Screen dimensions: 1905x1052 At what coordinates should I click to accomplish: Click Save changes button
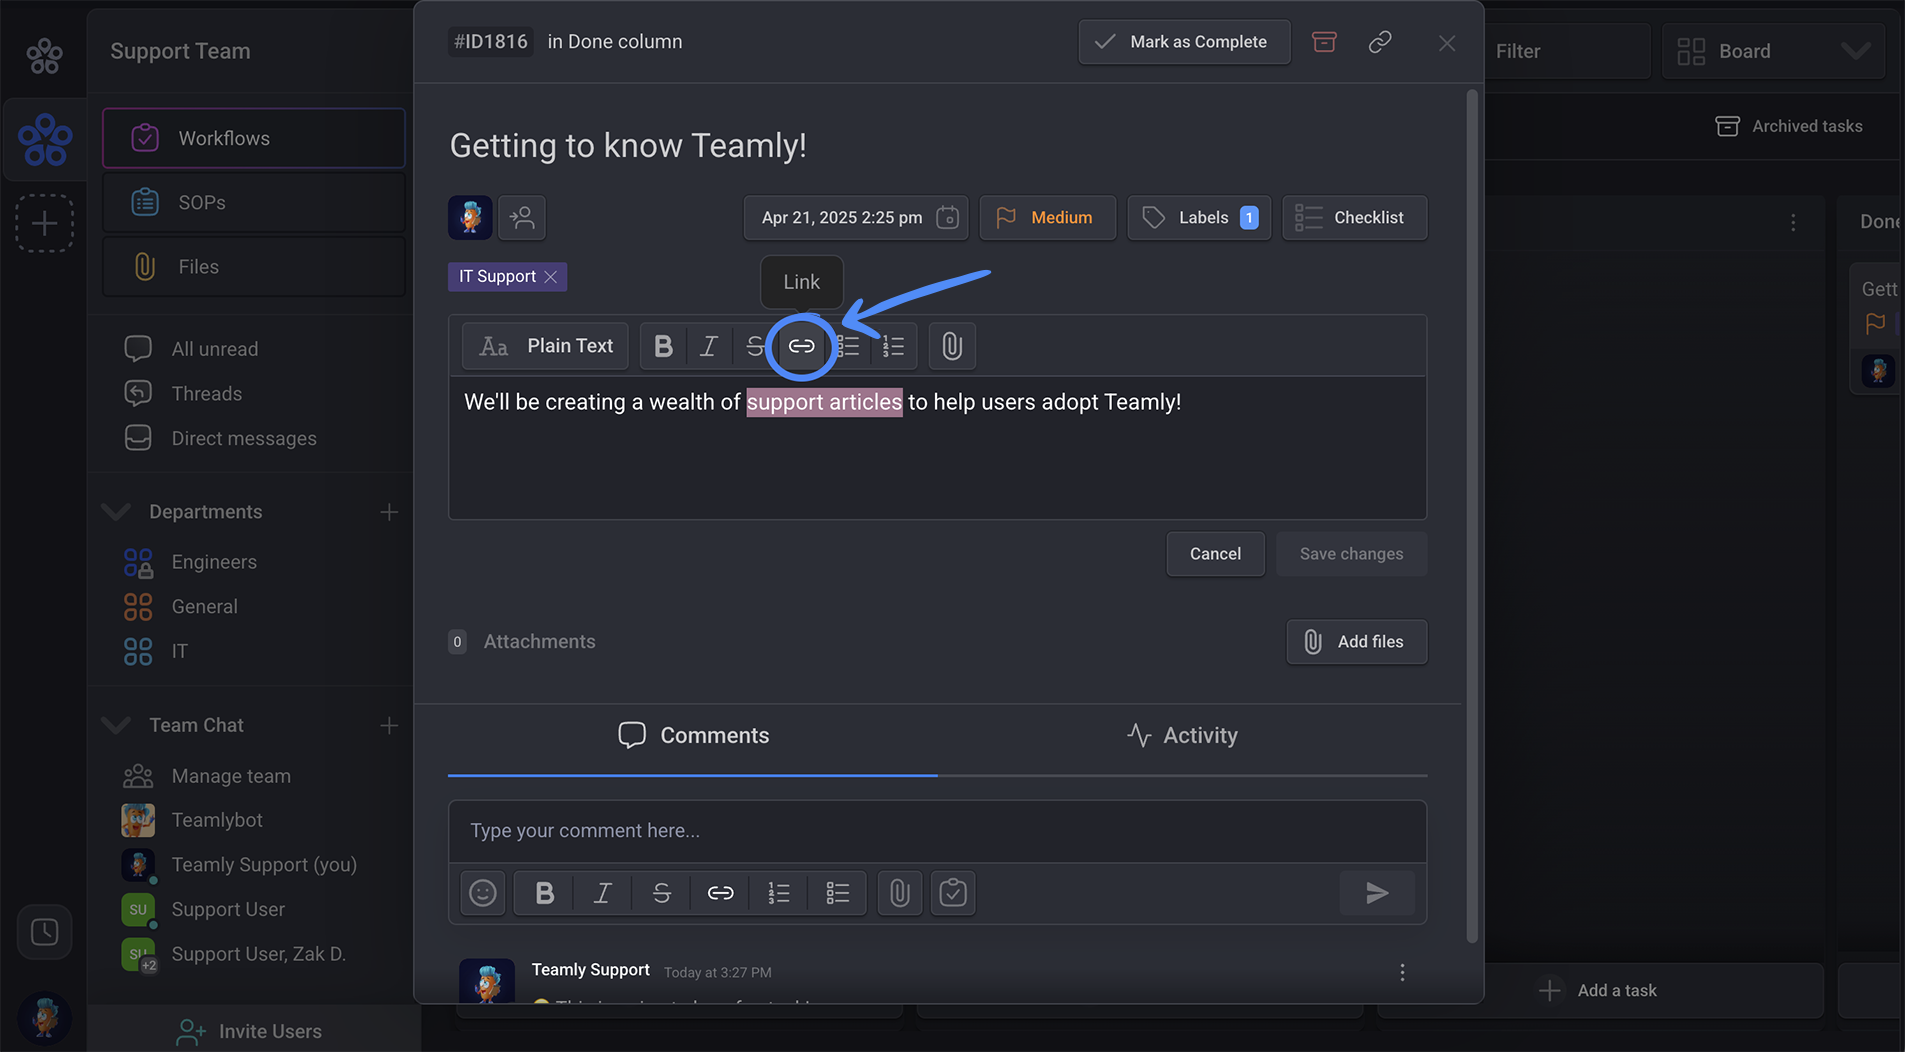(x=1351, y=554)
